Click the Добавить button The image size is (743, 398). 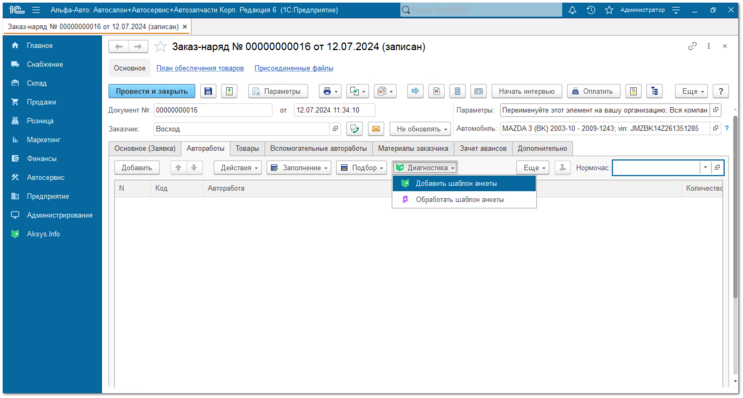point(137,168)
